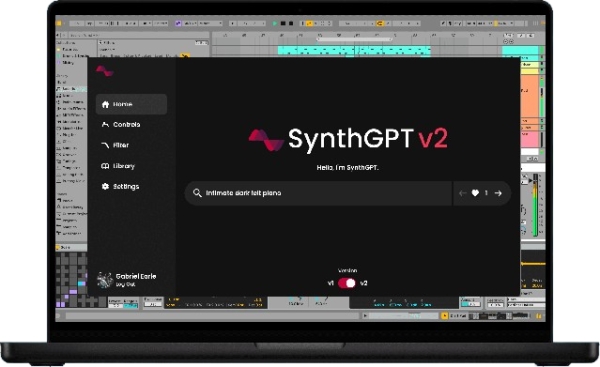600x367 pixels.
Task: Go to next preset with right arrow
Action: pyautogui.click(x=498, y=193)
